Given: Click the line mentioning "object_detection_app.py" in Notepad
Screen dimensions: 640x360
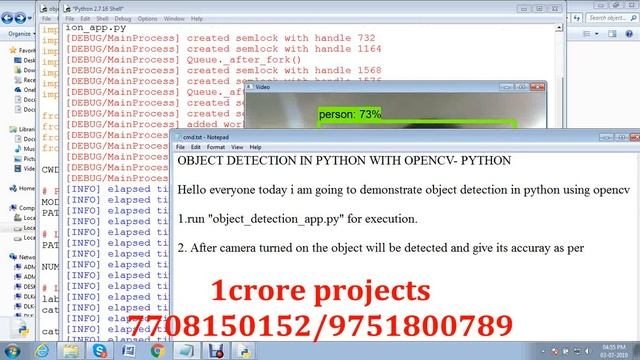Looking at the screenshot, I should tap(298, 219).
